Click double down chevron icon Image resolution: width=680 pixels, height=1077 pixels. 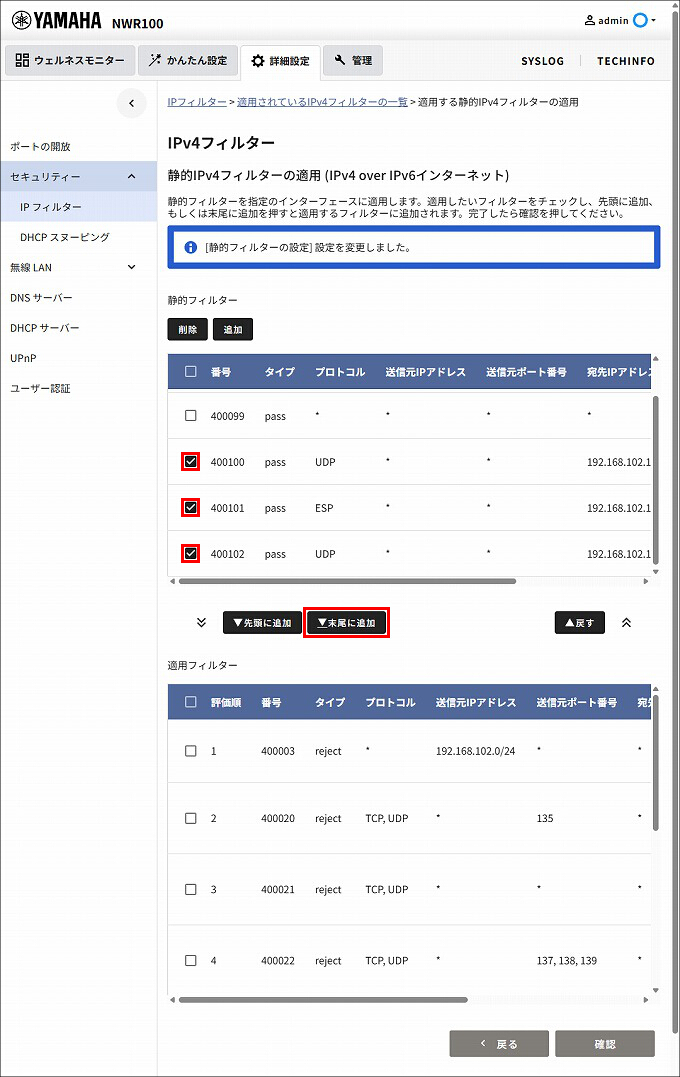[201, 622]
